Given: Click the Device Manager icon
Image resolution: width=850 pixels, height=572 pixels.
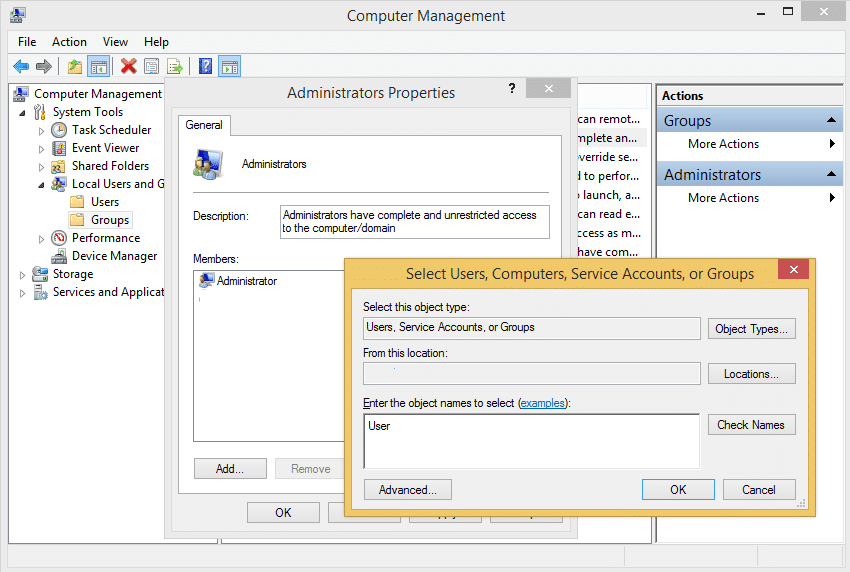Looking at the screenshot, I should 59,256.
